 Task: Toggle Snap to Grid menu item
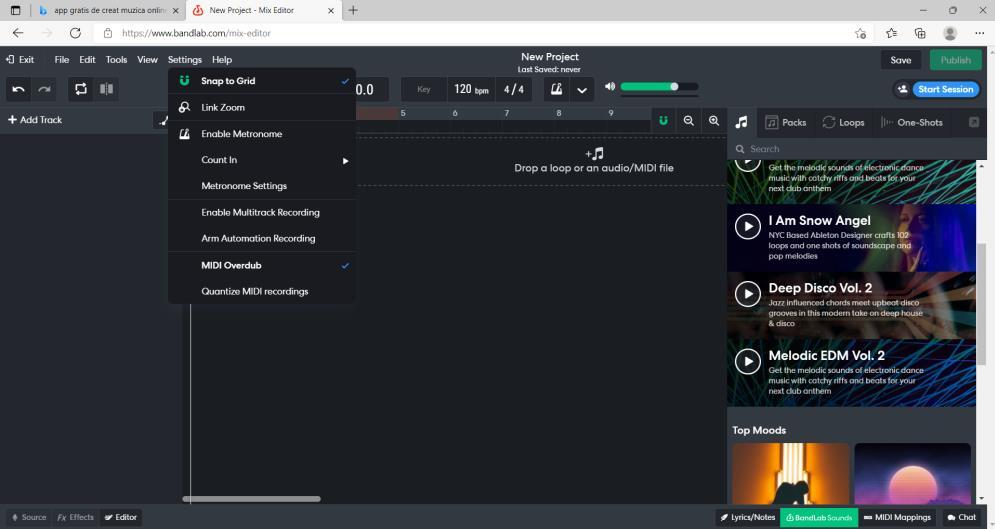261,81
